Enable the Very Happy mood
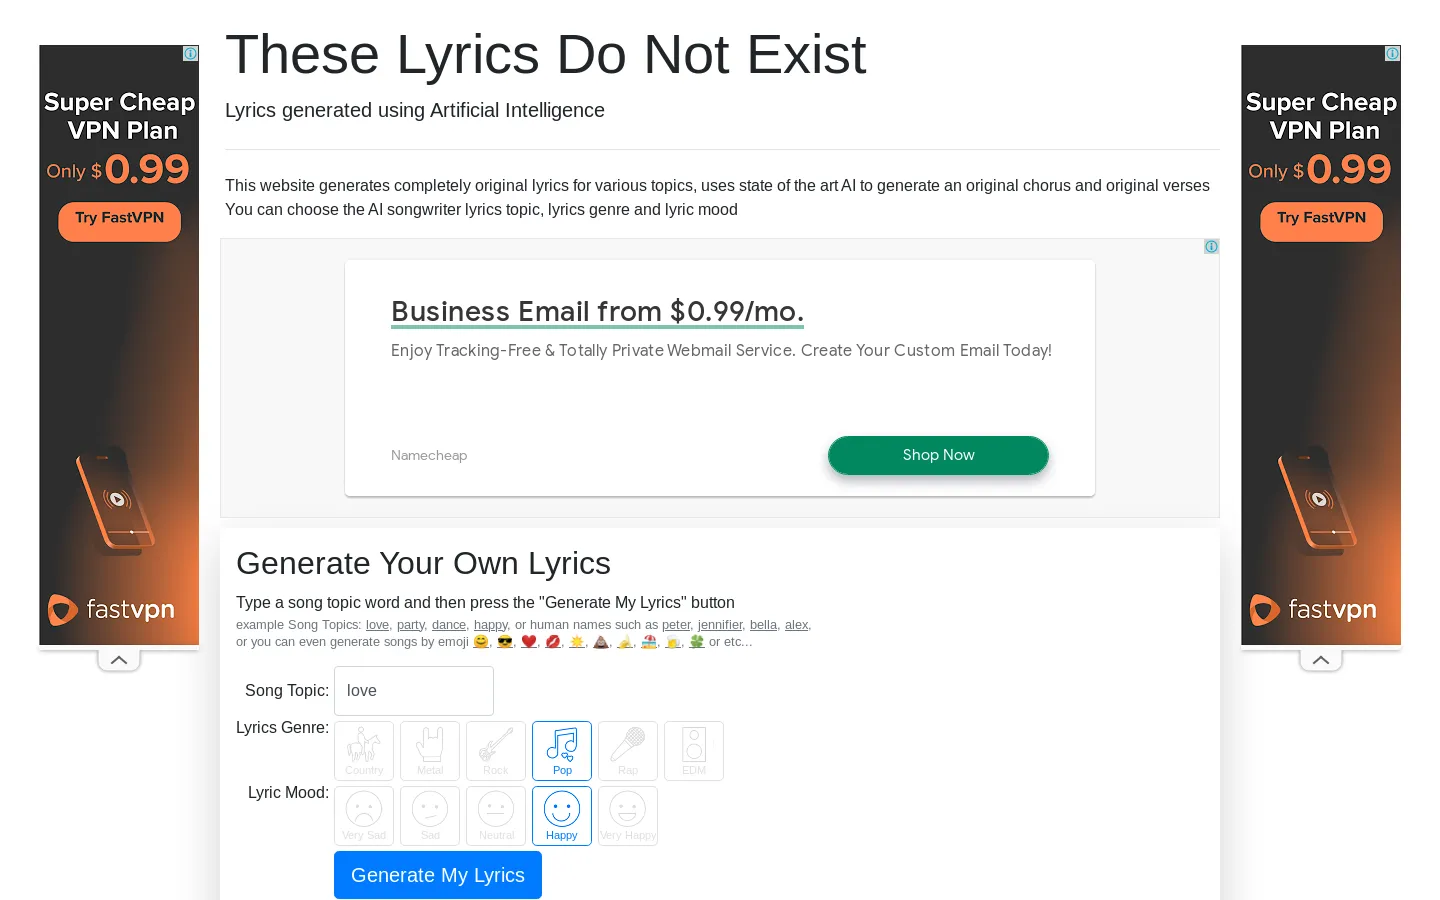This screenshot has width=1440, height=900. 628,815
